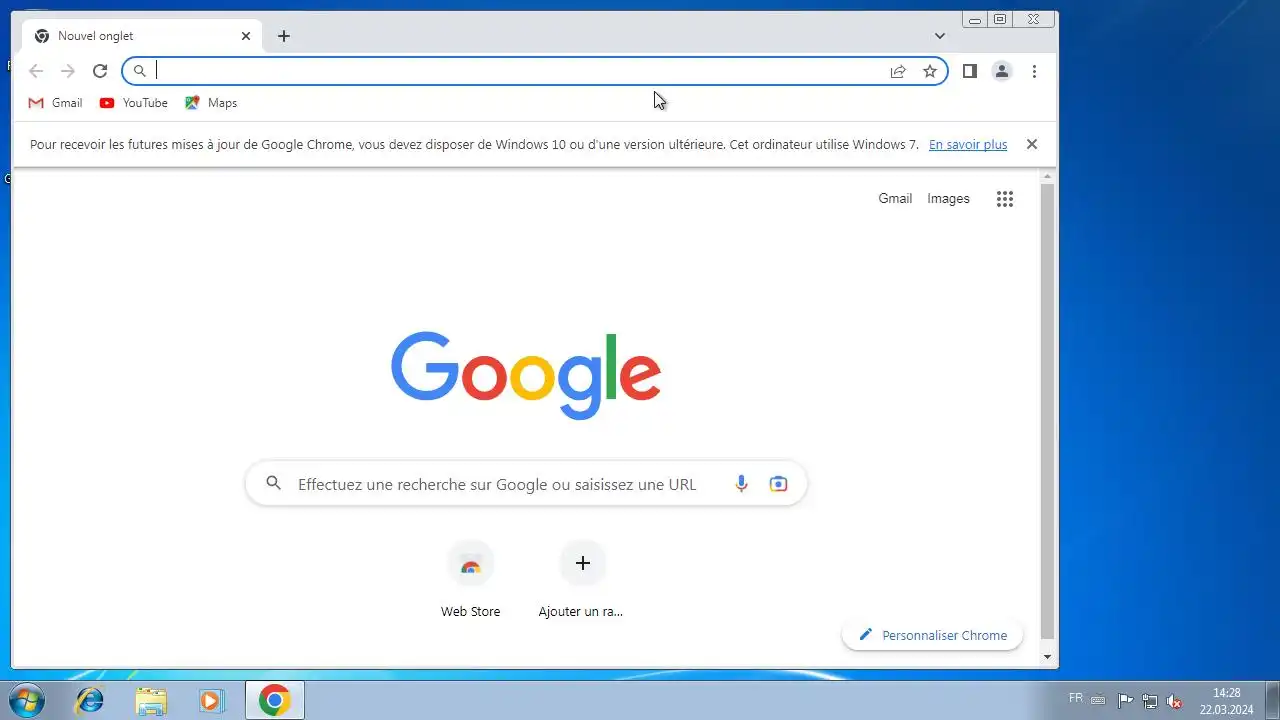
Task: Click the scrollbar down arrow
Action: pyautogui.click(x=1047, y=657)
